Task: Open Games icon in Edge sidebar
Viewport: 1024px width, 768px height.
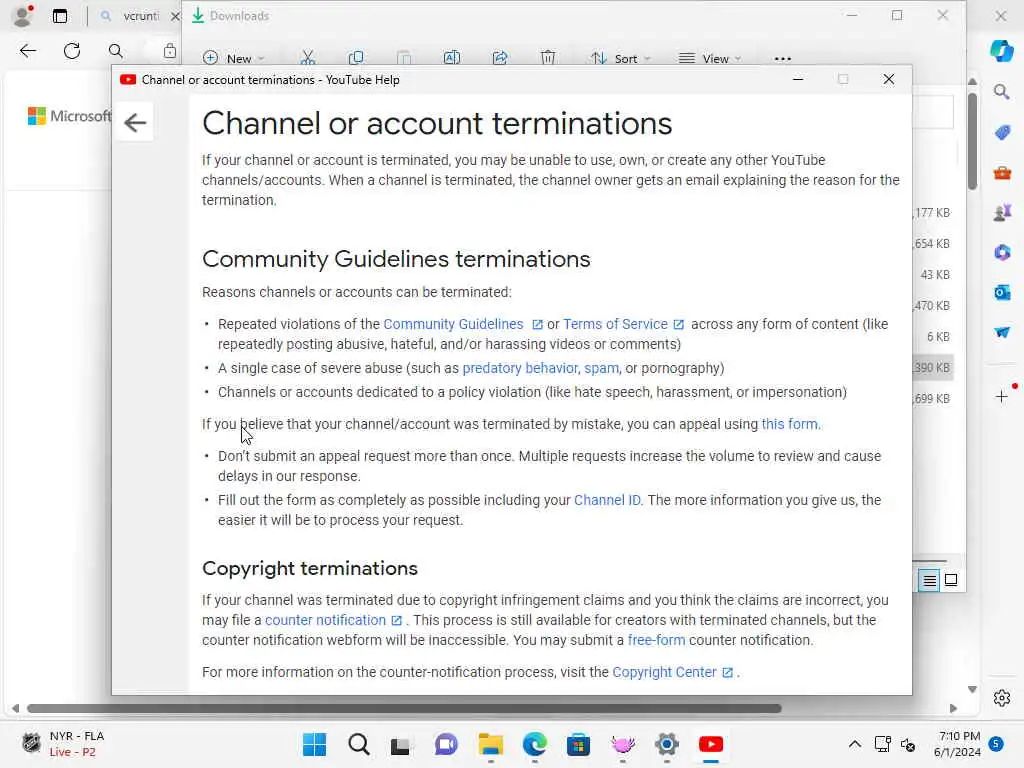Action: tap(1002, 213)
